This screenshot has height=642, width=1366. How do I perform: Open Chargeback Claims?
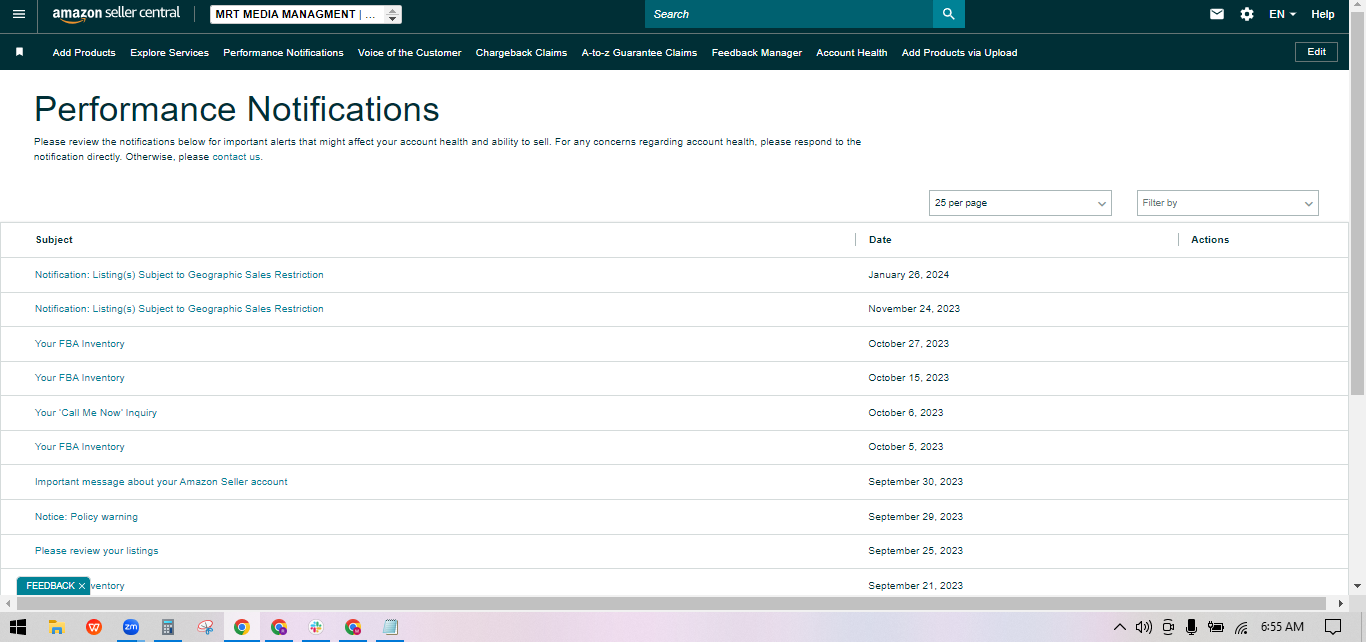tap(521, 52)
